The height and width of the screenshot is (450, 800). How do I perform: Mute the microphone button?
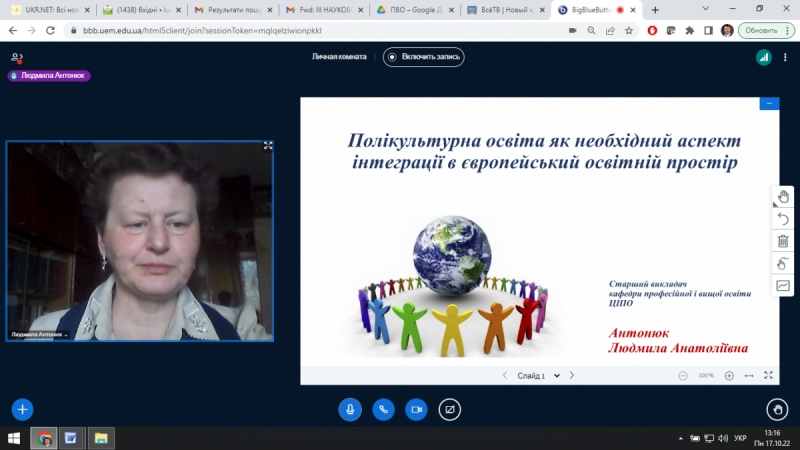tap(350, 409)
